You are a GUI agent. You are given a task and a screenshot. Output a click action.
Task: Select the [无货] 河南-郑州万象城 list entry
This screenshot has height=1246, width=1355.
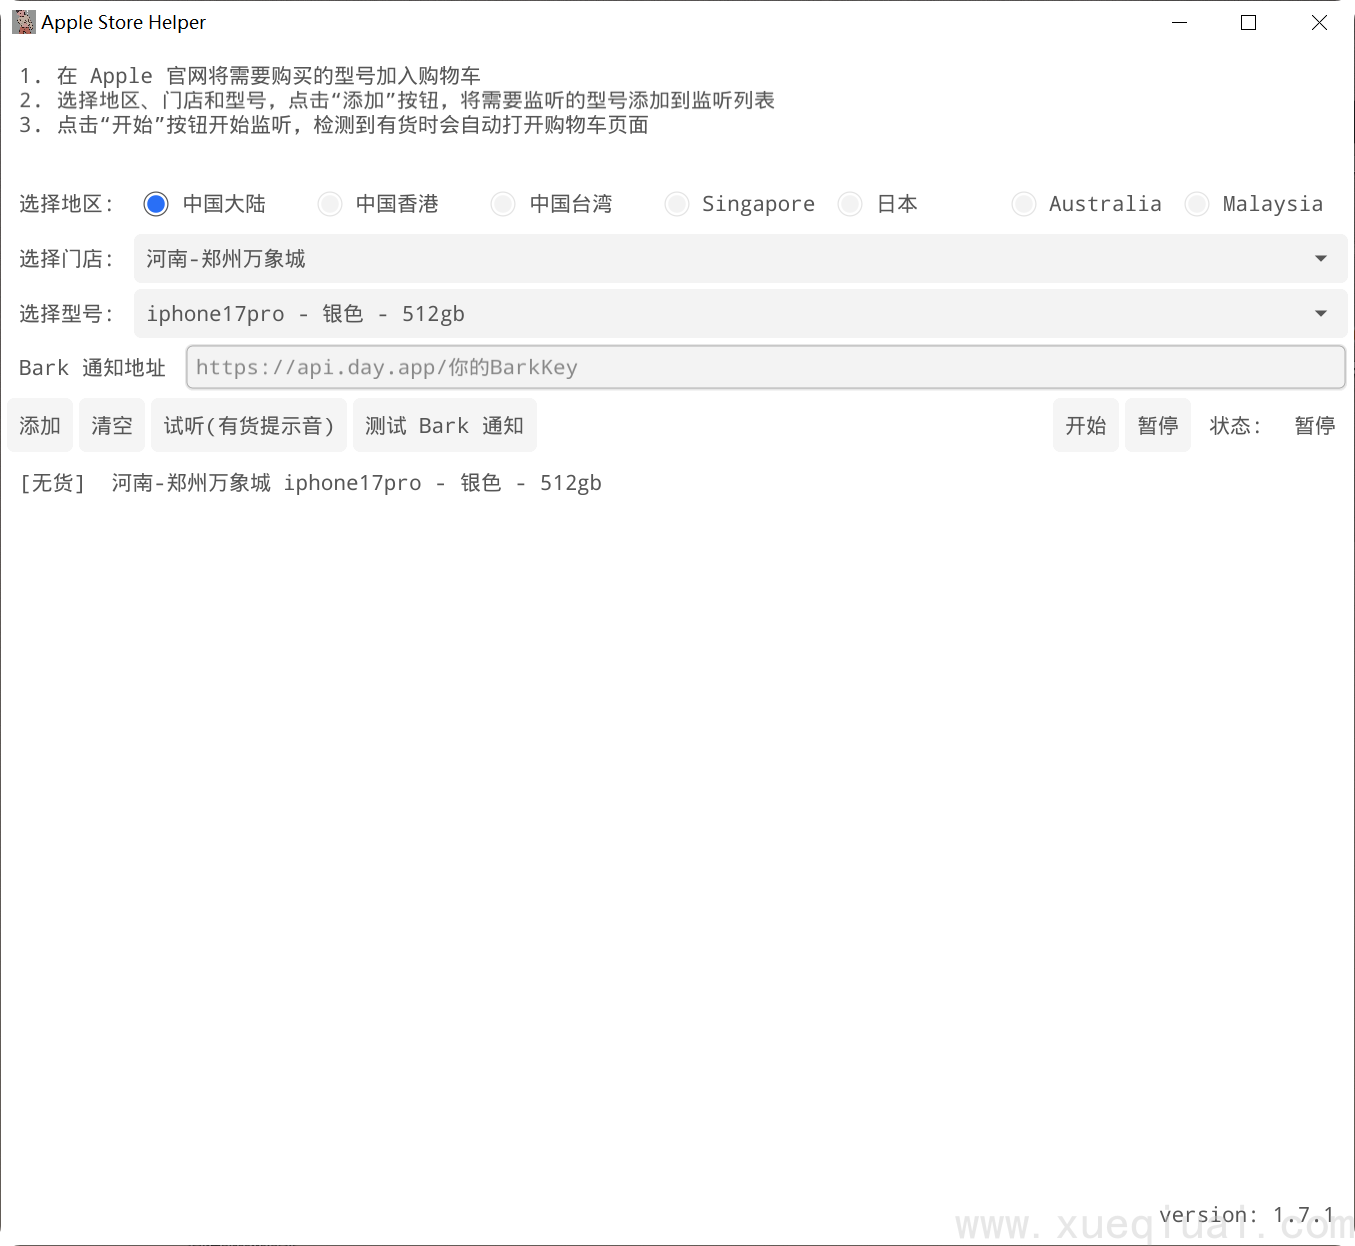pyautogui.click(x=311, y=483)
